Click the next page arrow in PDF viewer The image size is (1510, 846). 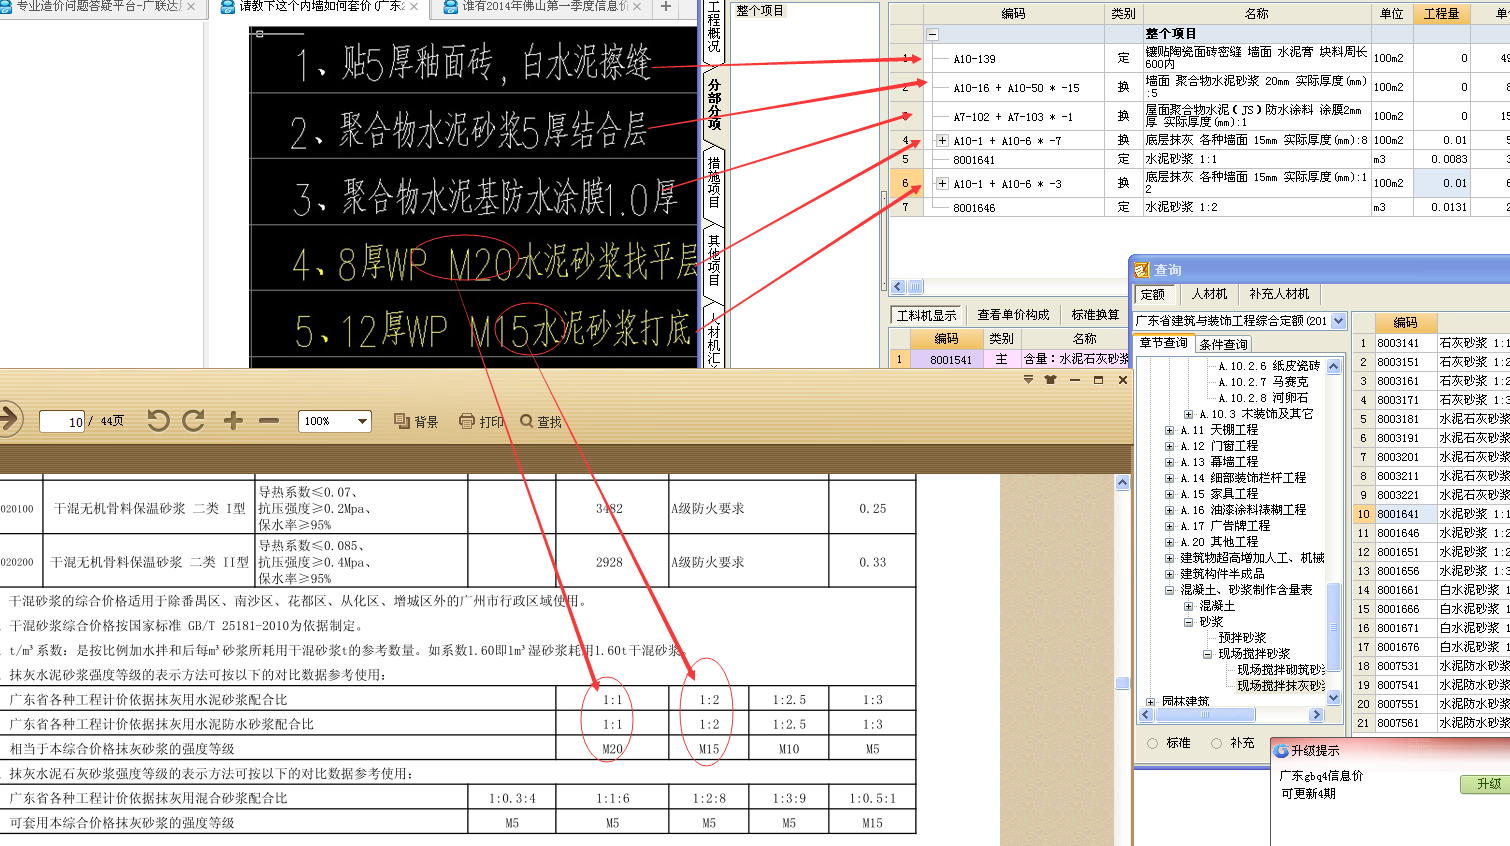coord(8,418)
